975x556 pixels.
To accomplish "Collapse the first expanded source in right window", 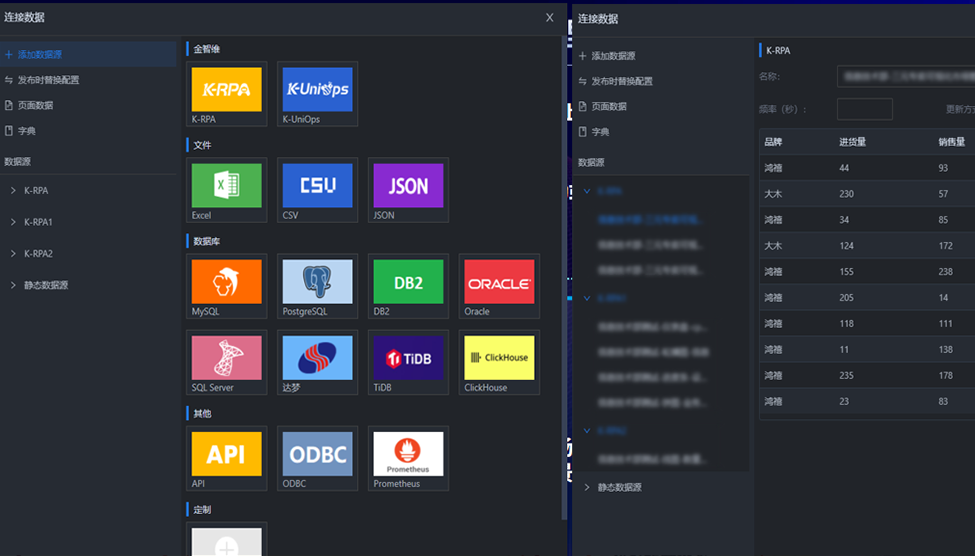I will [587, 192].
